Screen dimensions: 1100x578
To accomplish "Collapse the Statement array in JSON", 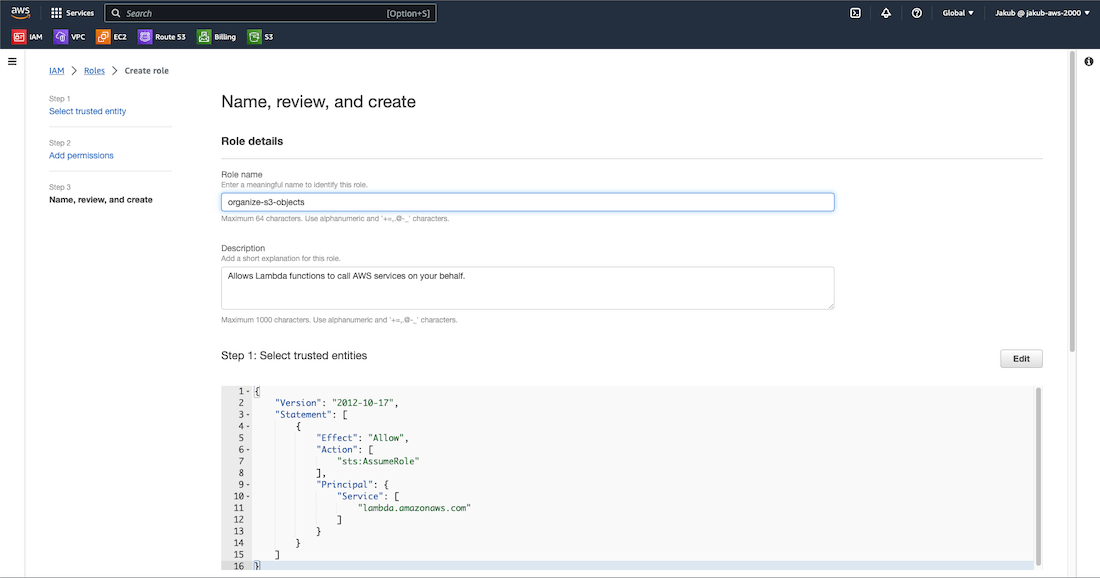I will tap(247, 414).
